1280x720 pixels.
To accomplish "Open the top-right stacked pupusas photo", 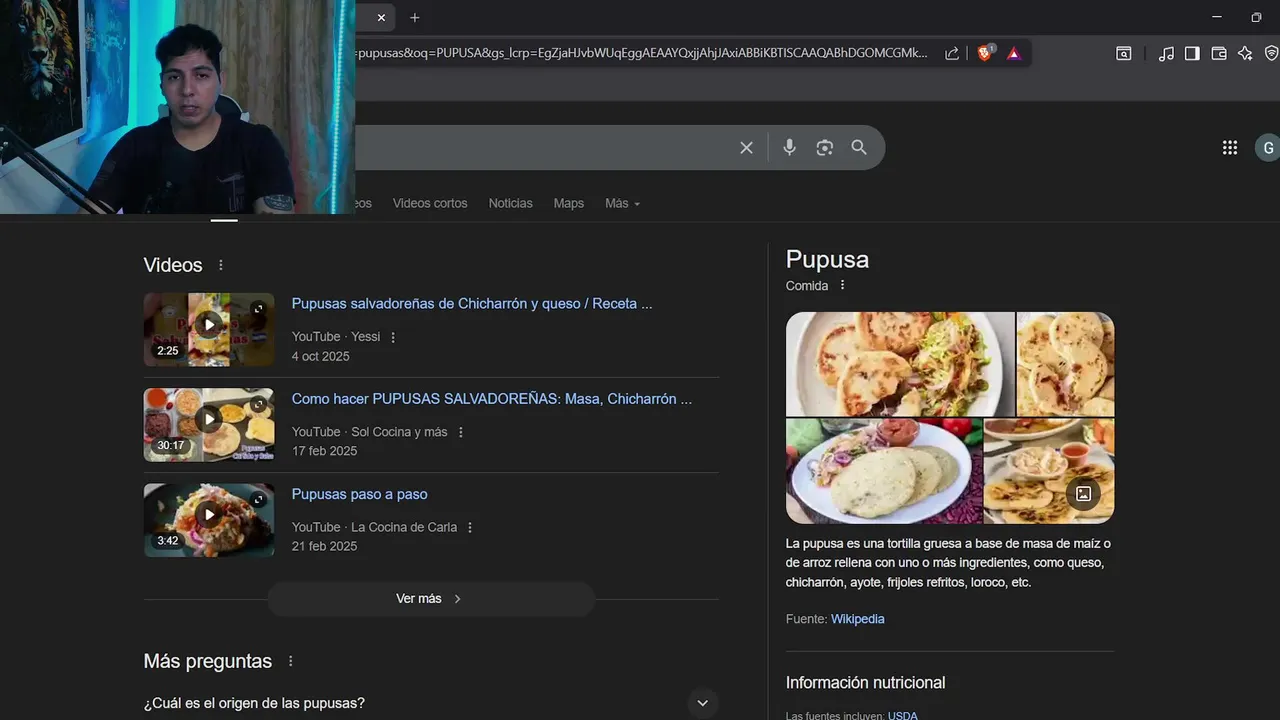I will 1065,364.
